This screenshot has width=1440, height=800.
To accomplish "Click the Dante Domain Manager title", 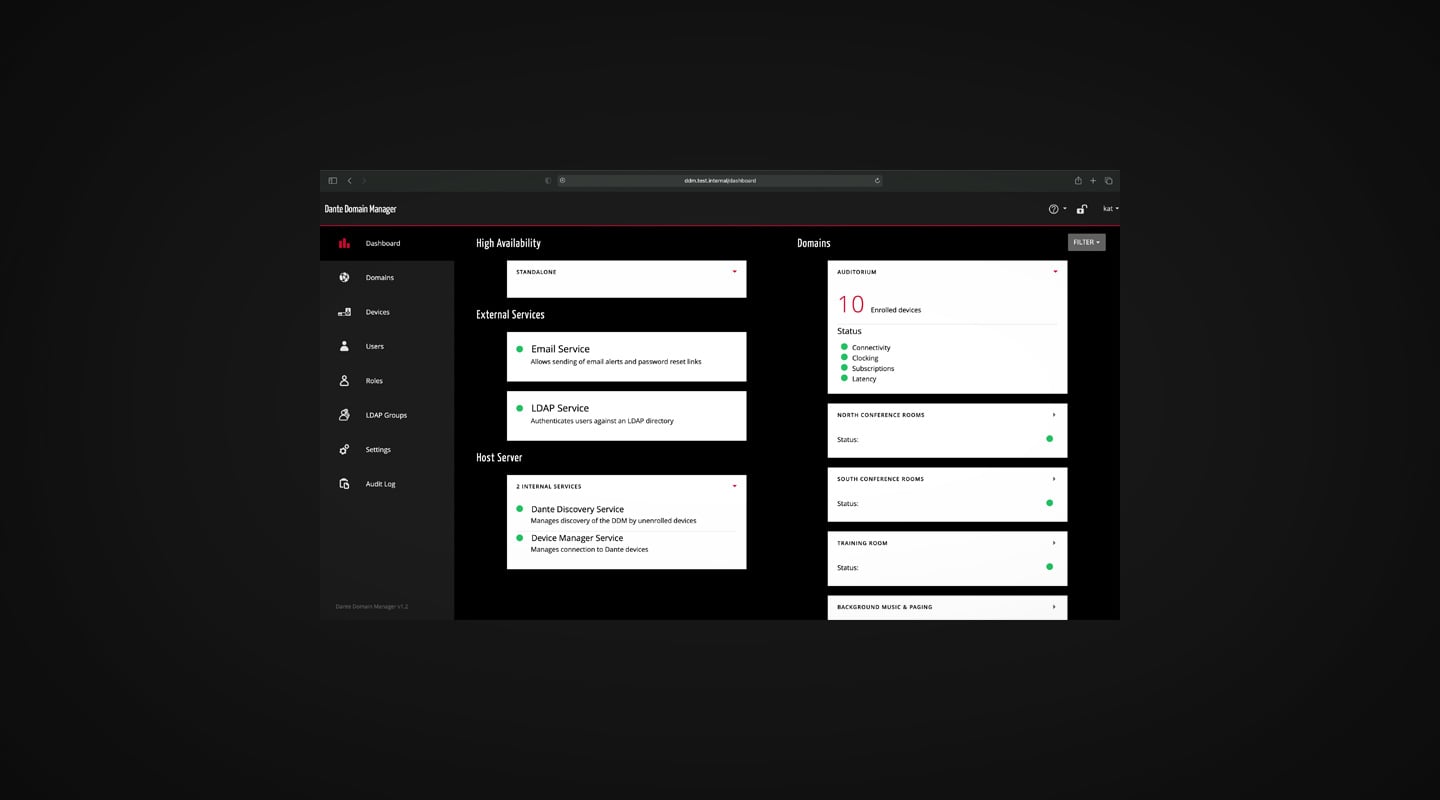I will (361, 209).
